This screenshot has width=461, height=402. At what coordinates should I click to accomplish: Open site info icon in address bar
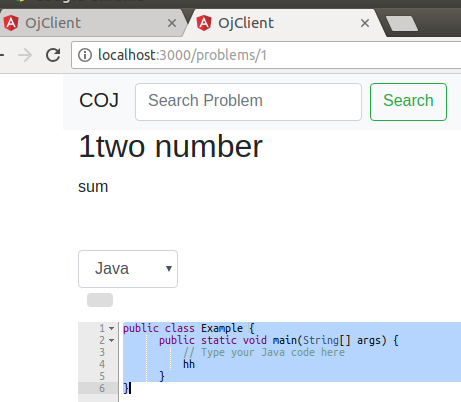coord(85,55)
